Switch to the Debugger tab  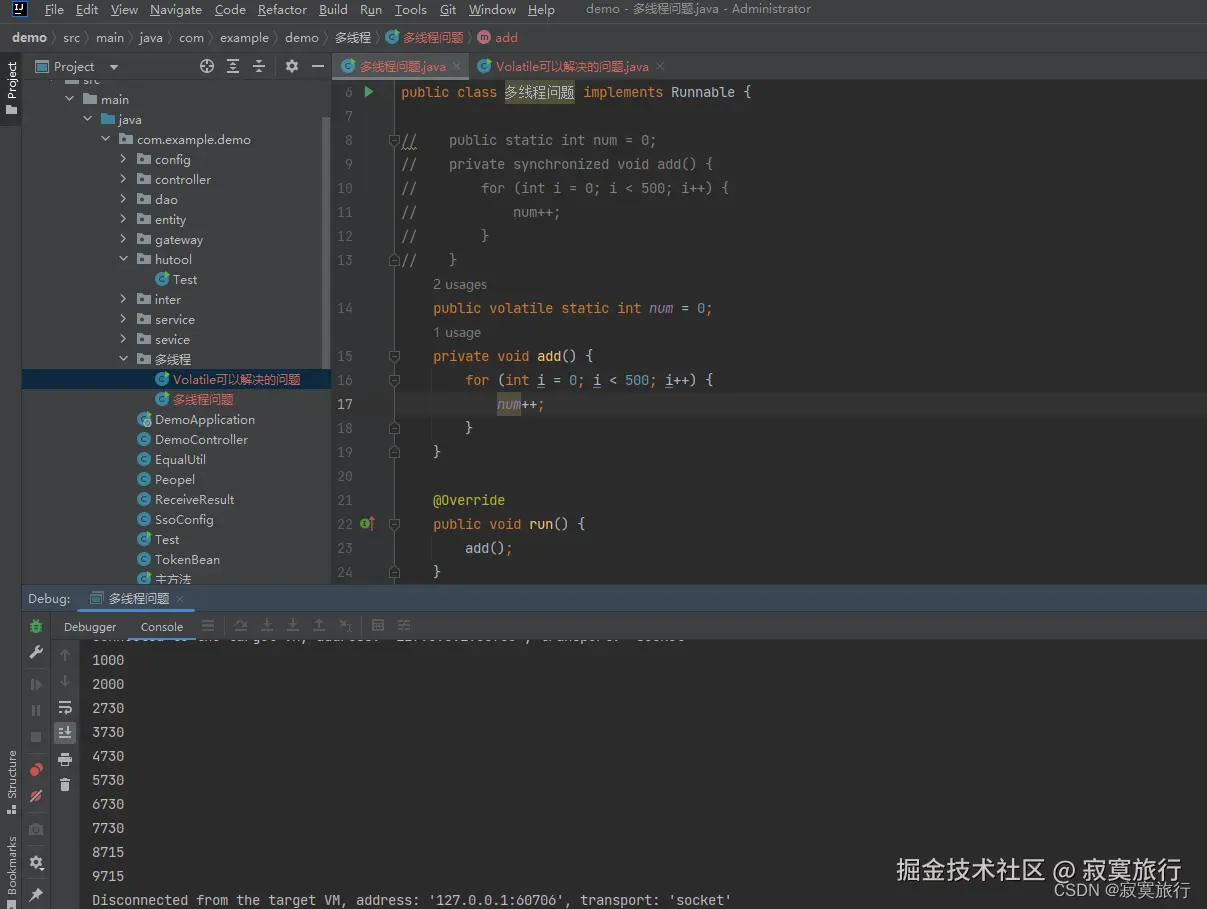tap(90, 627)
